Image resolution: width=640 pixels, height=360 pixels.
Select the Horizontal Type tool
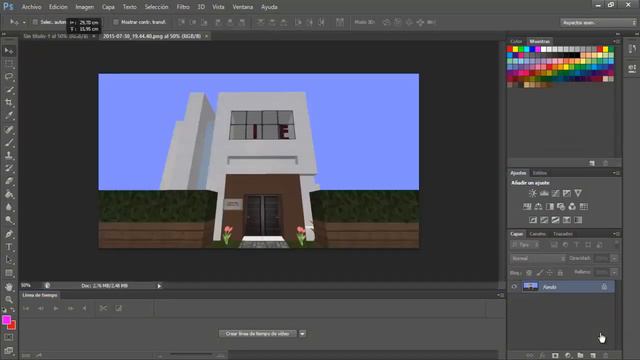[x=9, y=247]
